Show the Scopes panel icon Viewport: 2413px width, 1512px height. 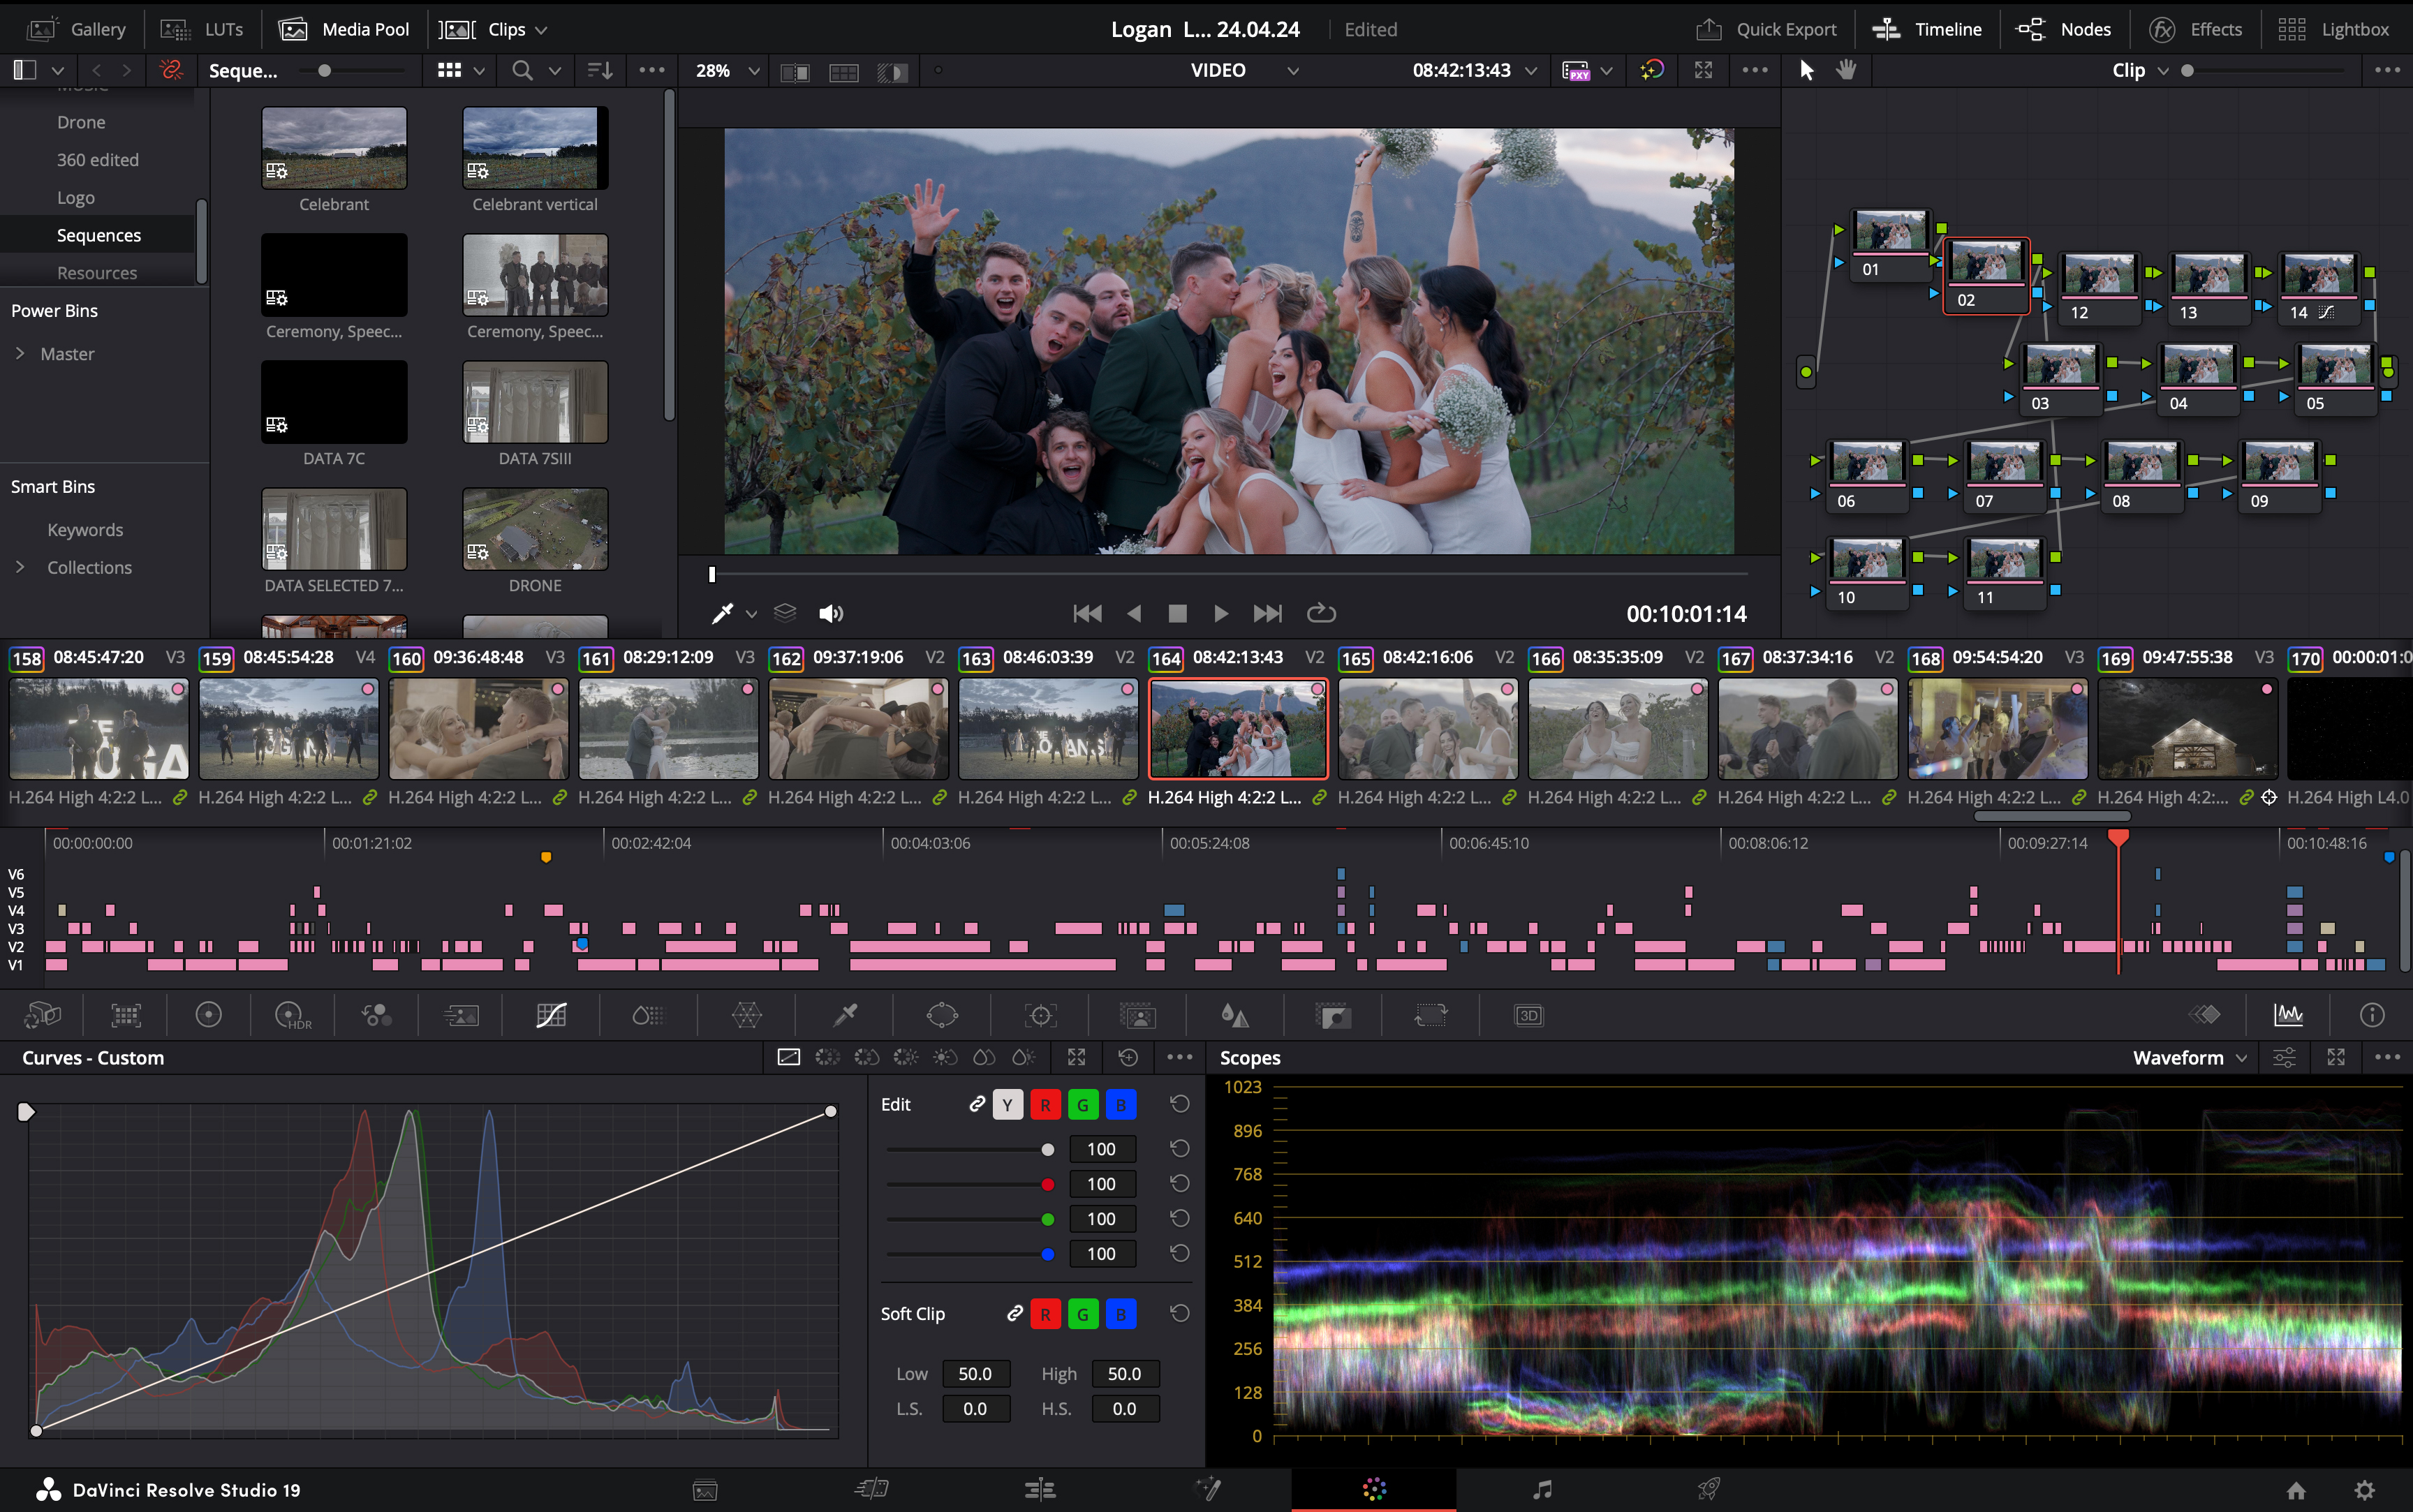(x=2288, y=1015)
